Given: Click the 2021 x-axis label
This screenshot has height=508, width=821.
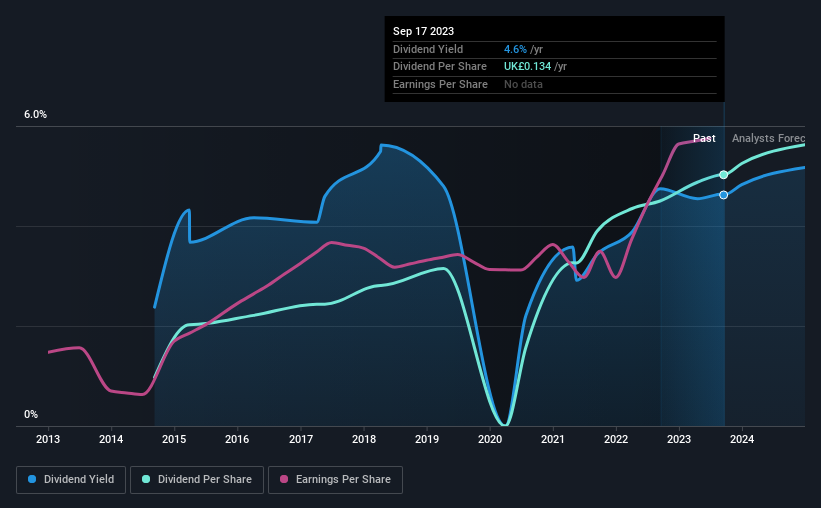Looking at the screenshot, I should click(x=553, y=439).
